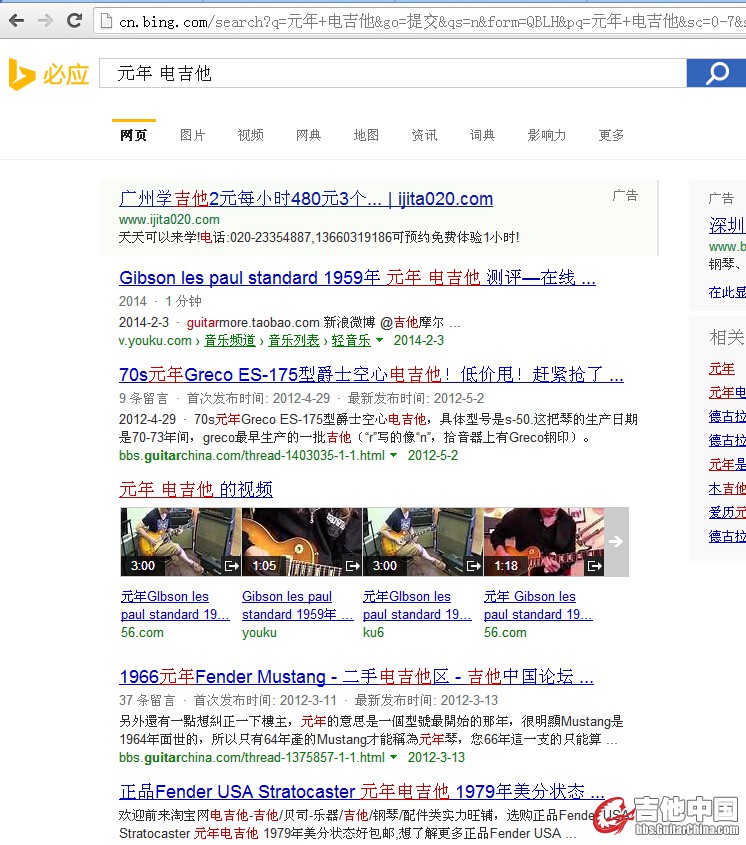Open ku6 video title link
The image size is (746, 845).
coord(417,606)
